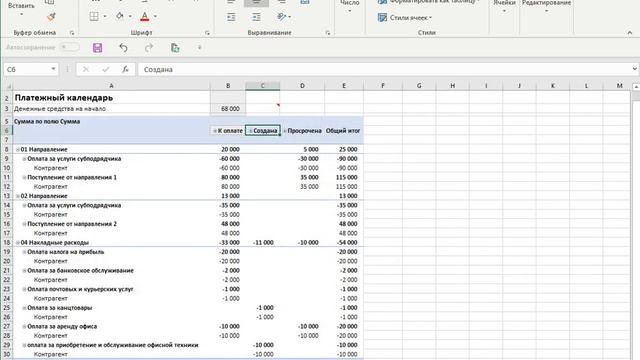
Task: Select the Создана pivot header cell
Action: 263,131
